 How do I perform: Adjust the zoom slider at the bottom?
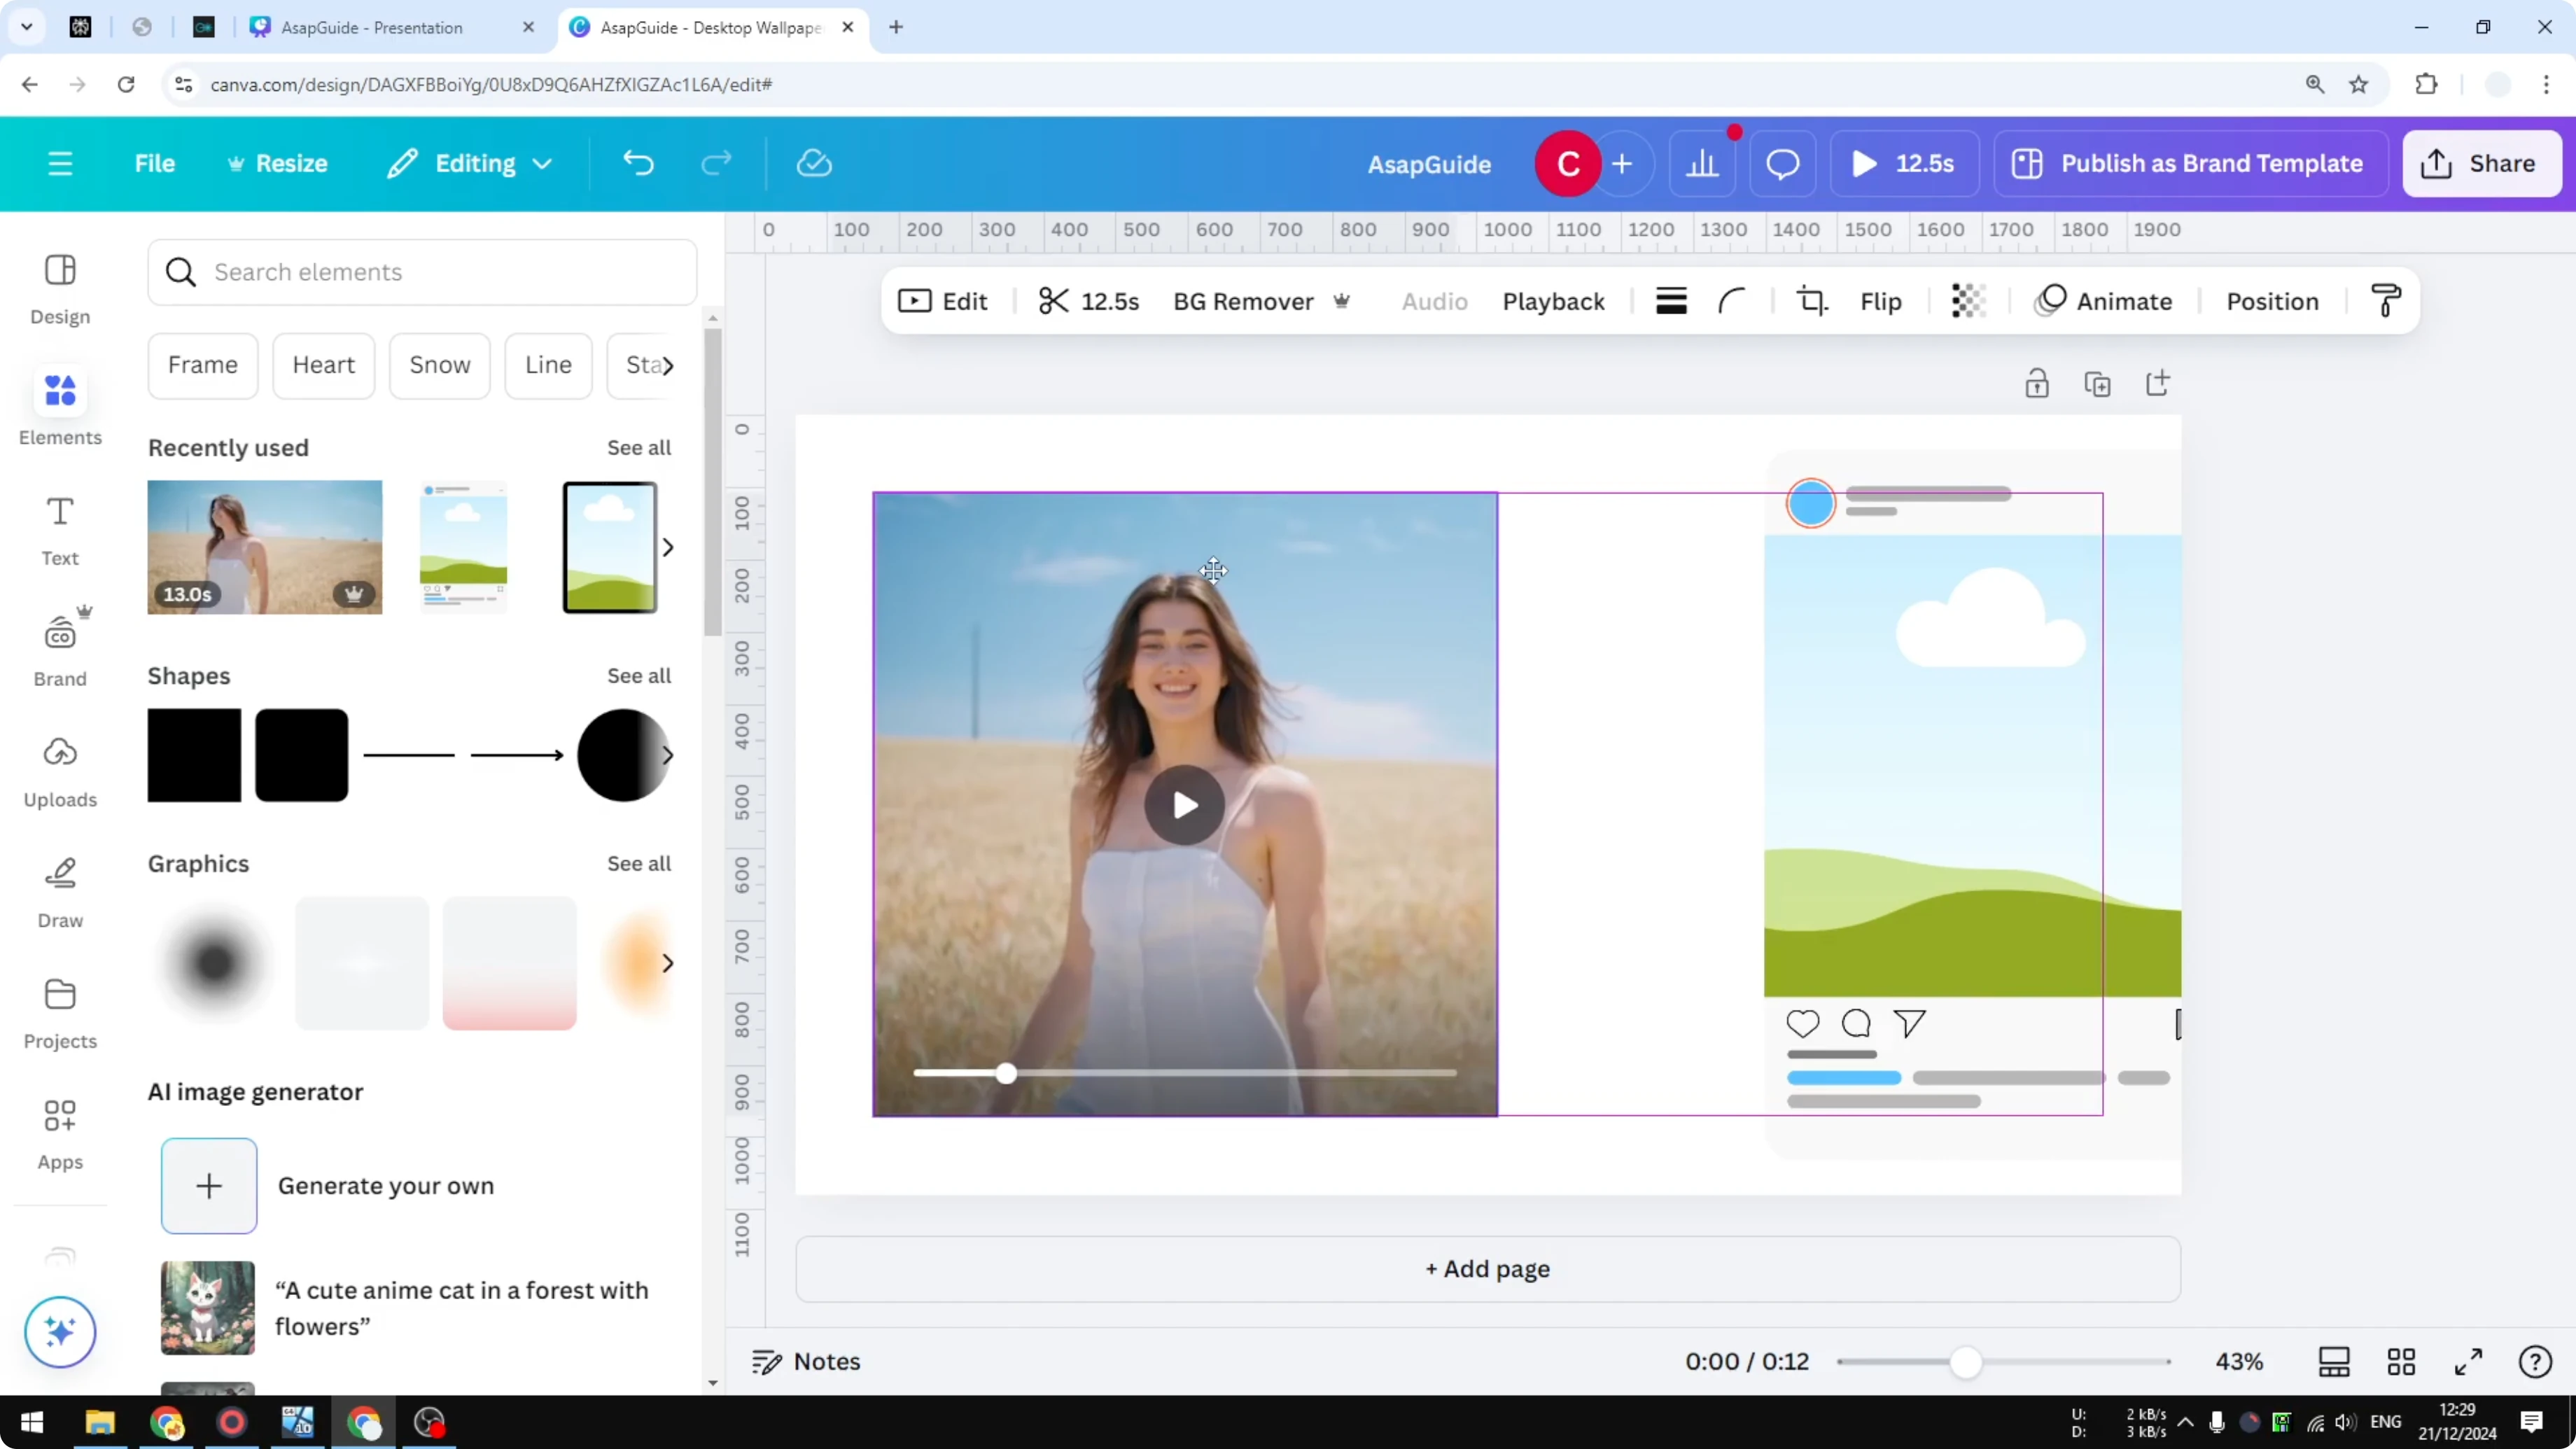(x=1967, y=1361)
